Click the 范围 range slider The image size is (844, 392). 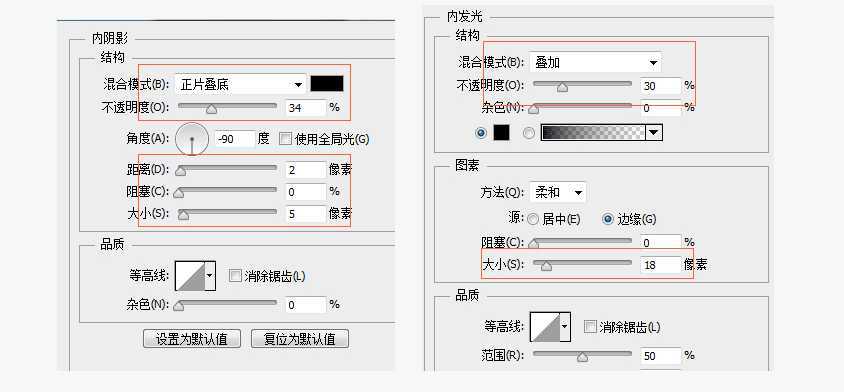point(582,356)
